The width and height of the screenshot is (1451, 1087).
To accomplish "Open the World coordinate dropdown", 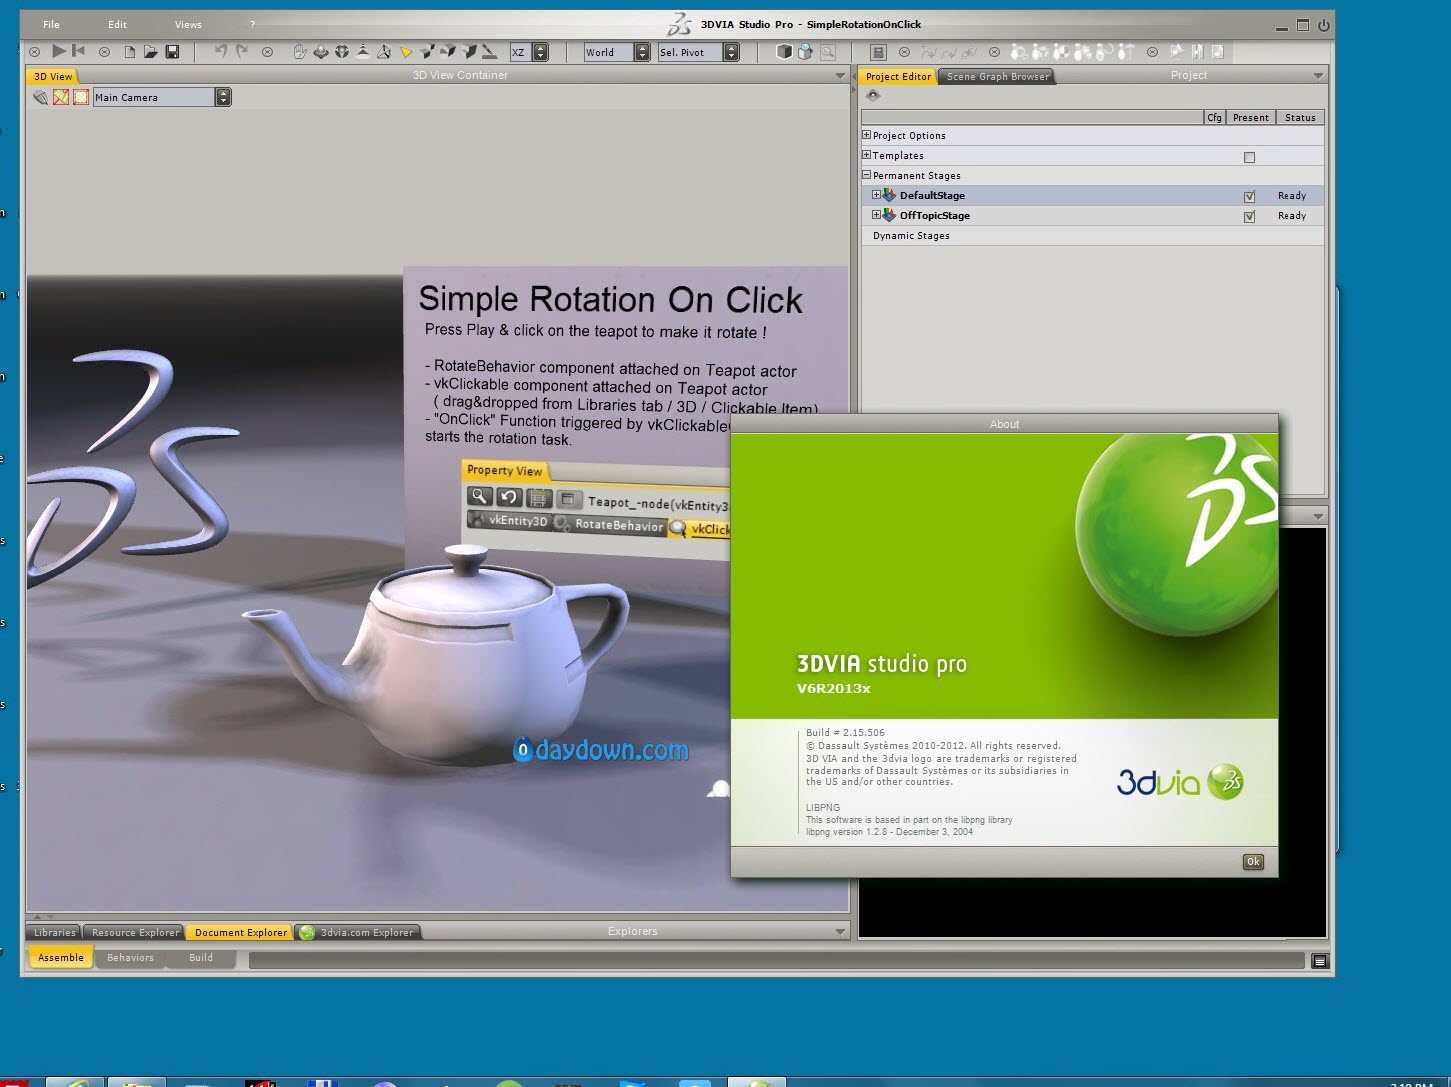I will [642, 52].
